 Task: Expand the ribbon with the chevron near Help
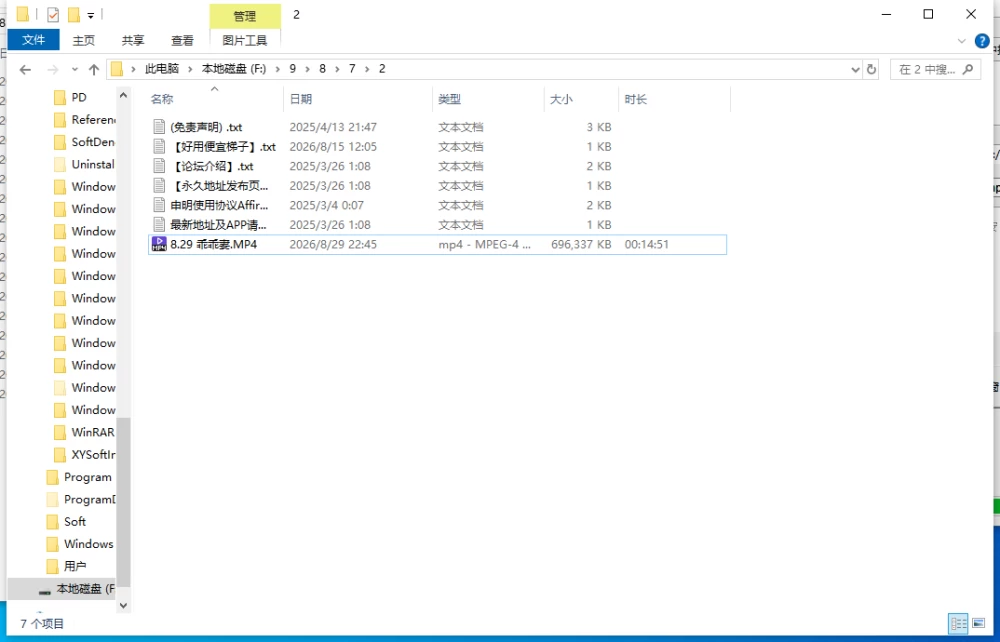[962, 41]
